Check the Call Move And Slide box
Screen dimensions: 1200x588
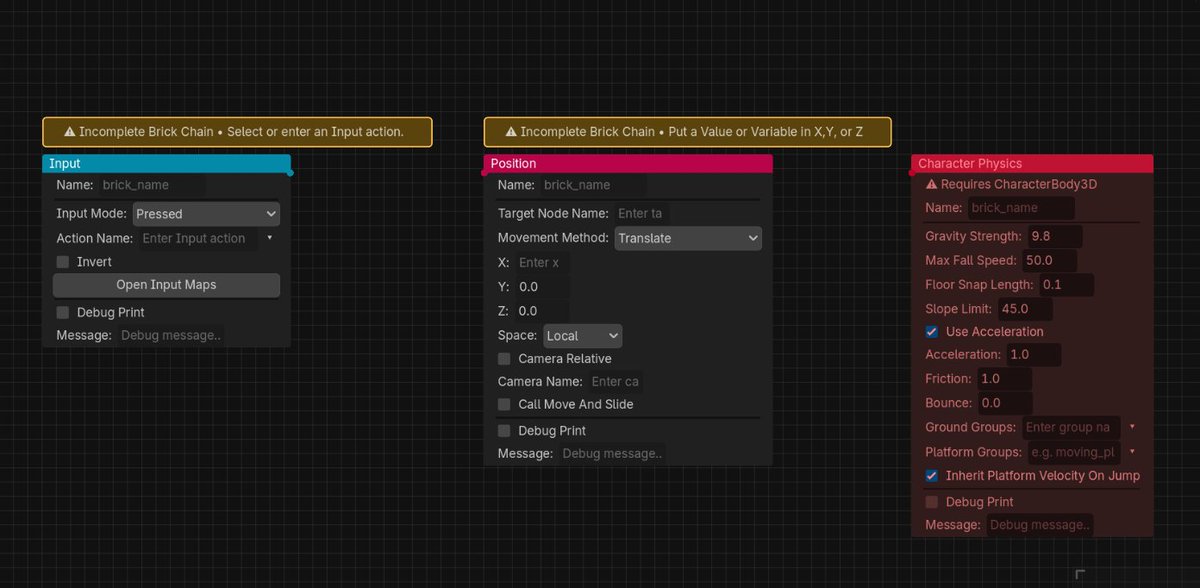(504, 405)
